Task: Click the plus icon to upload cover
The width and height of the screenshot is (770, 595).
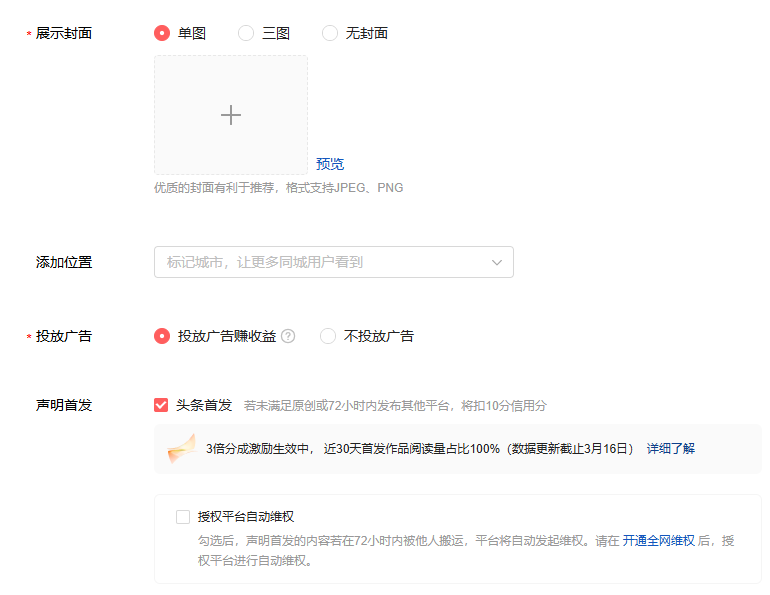Action: click(x=231, y=115)
